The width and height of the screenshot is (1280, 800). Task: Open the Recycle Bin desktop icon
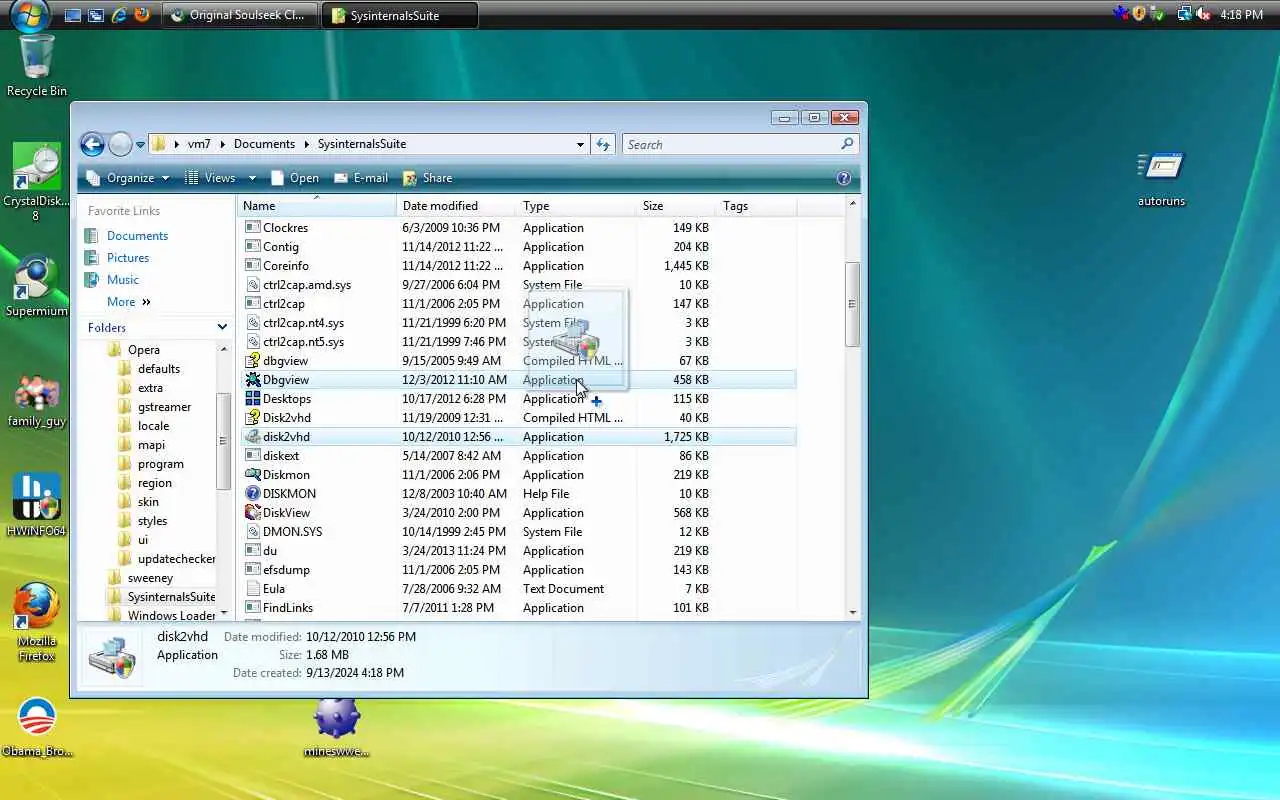click(37, 65)
